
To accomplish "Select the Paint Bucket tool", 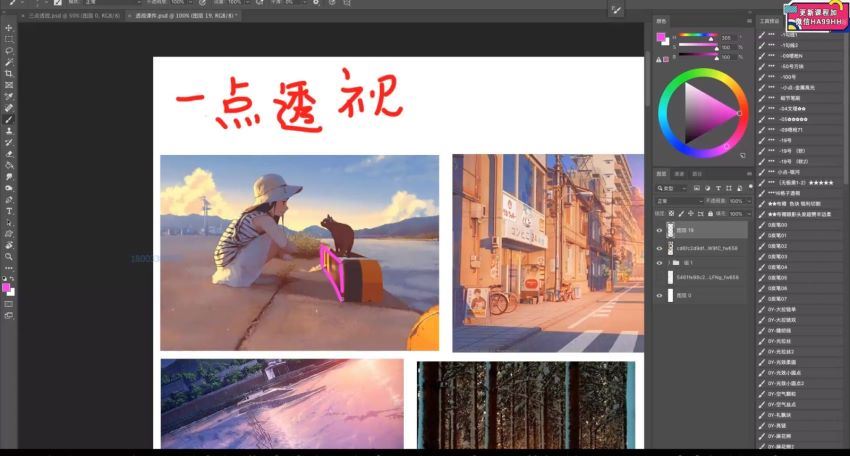I will point(9,165).
